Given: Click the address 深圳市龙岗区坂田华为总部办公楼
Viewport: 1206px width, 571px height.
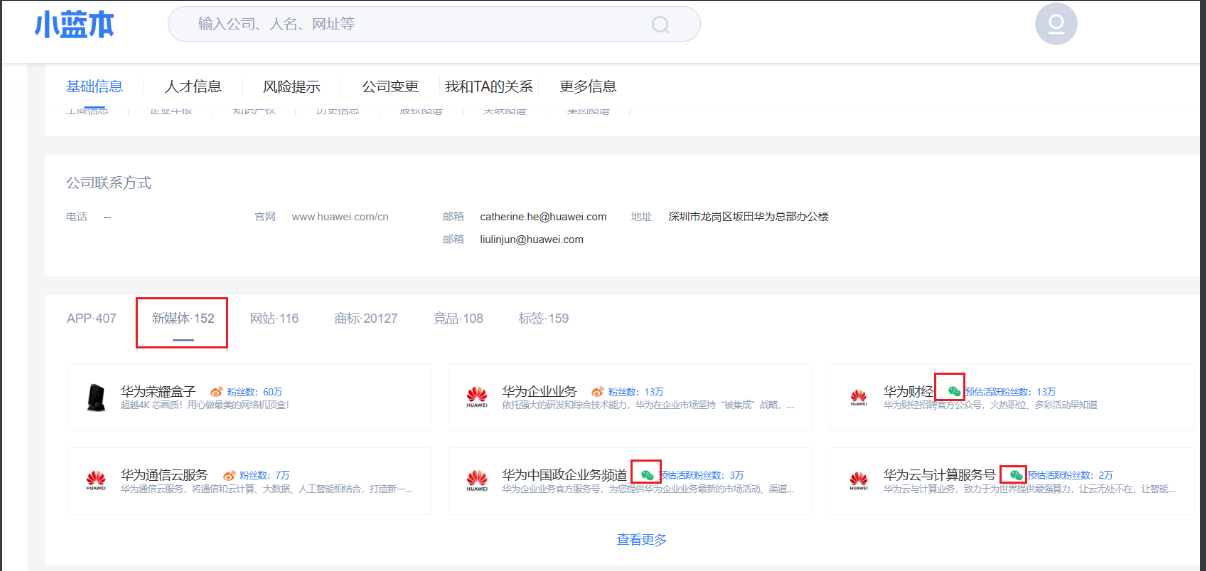Looking at the screenshot, I should click(x=749, y=216).
